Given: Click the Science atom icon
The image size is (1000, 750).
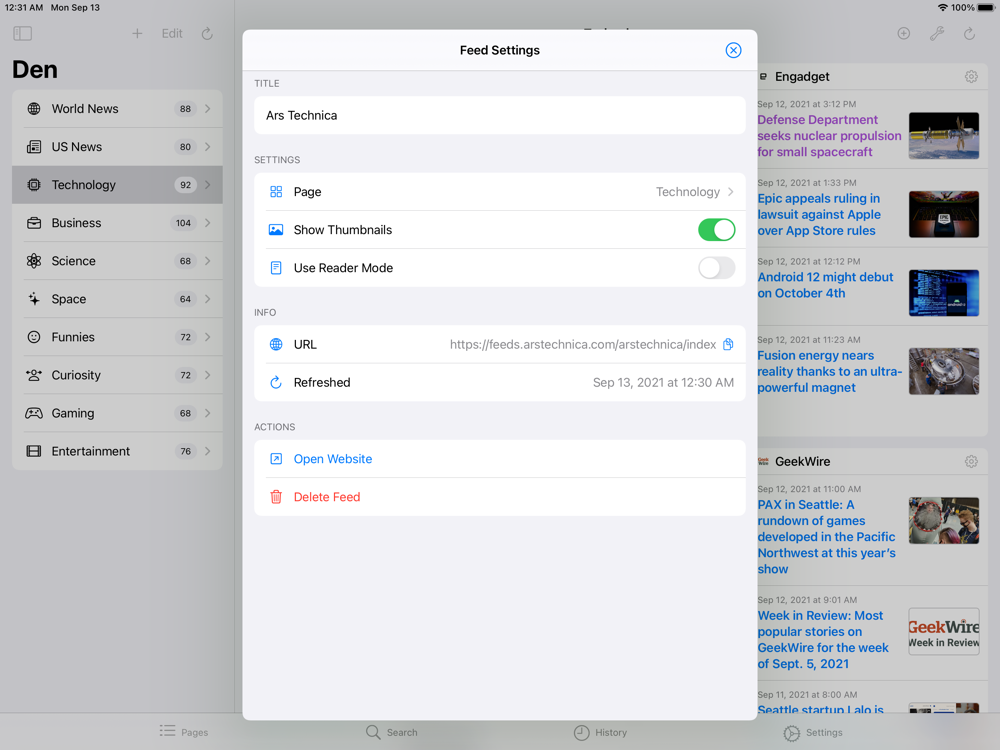Looking at the screenshot, I should coord(34,261).
